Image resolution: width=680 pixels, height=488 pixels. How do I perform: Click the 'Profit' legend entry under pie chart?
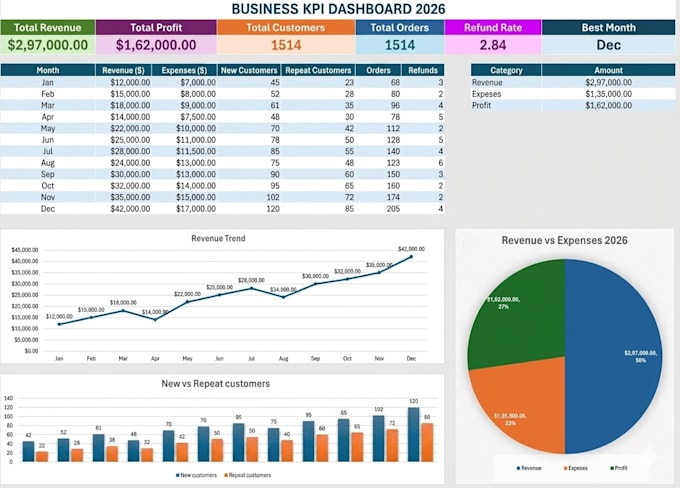pyautogui.click(x=619, y=468)
